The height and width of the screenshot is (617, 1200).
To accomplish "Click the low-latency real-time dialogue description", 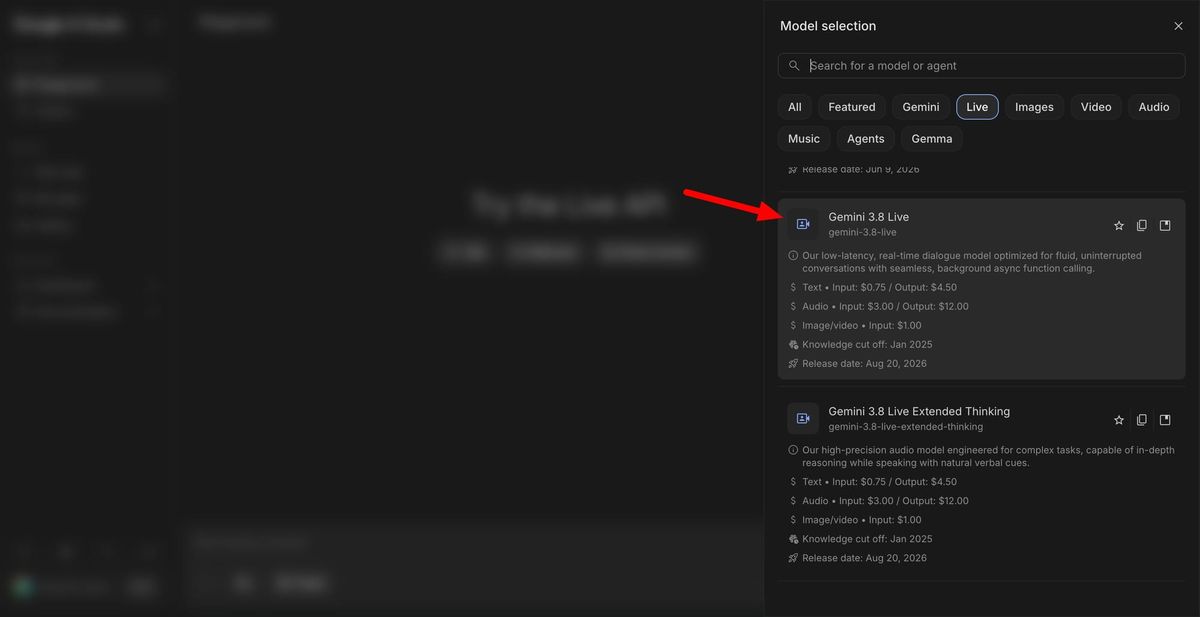I will (x=971, y=262).
